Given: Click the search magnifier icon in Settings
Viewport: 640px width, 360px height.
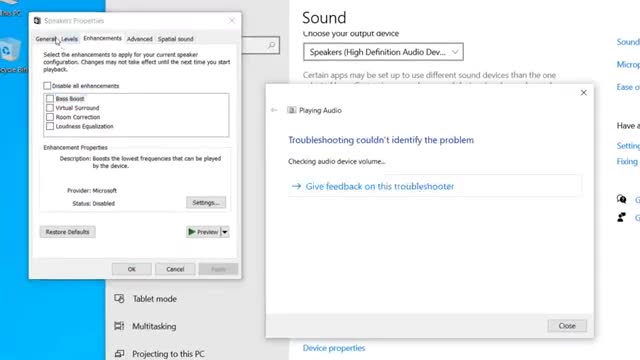Looking at the screenshot, I should pos(271,45).
